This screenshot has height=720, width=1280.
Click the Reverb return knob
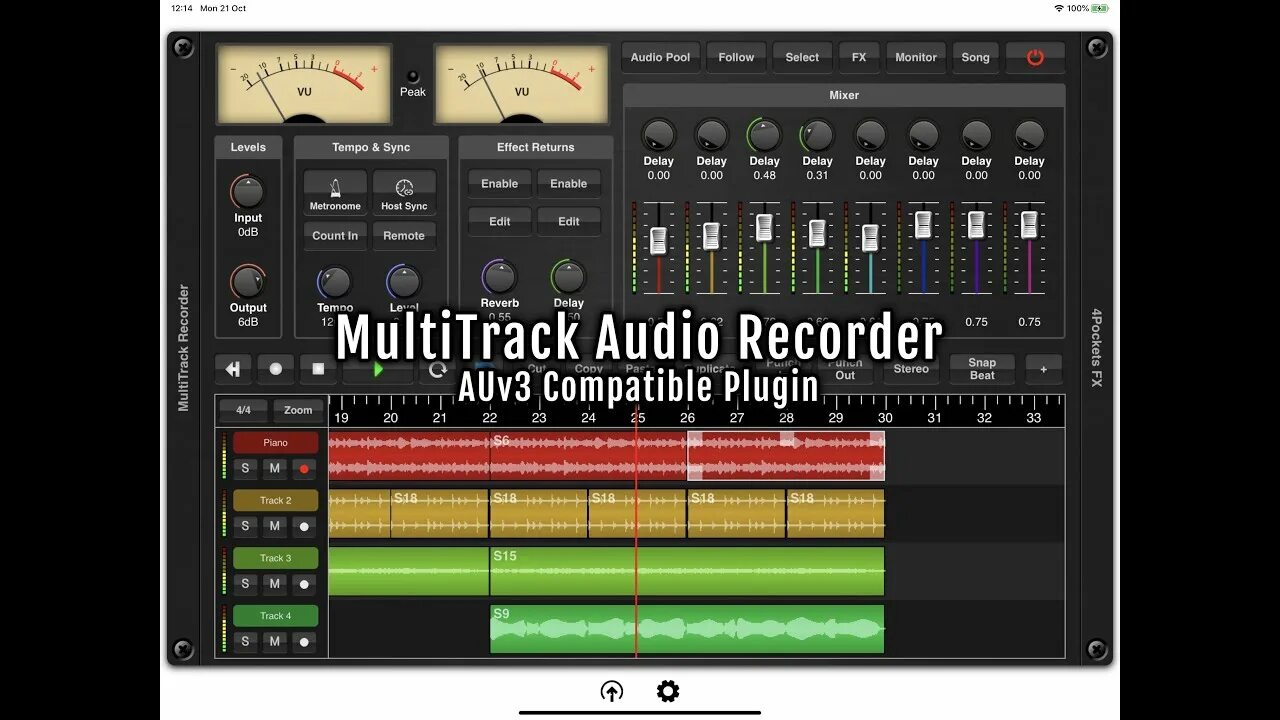click(499, 277)
